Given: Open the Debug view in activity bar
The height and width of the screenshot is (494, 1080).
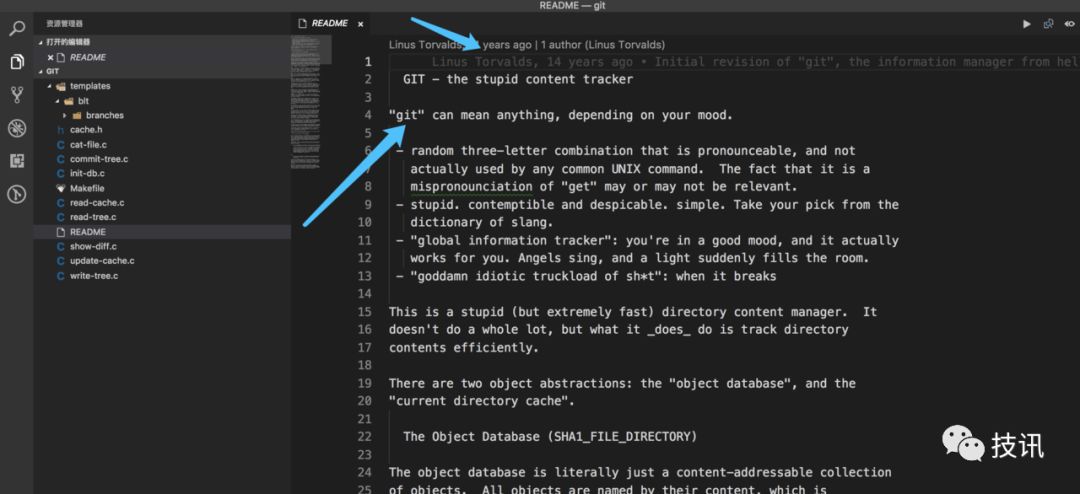Looking at the screenshot, I should tap(17, 127).
